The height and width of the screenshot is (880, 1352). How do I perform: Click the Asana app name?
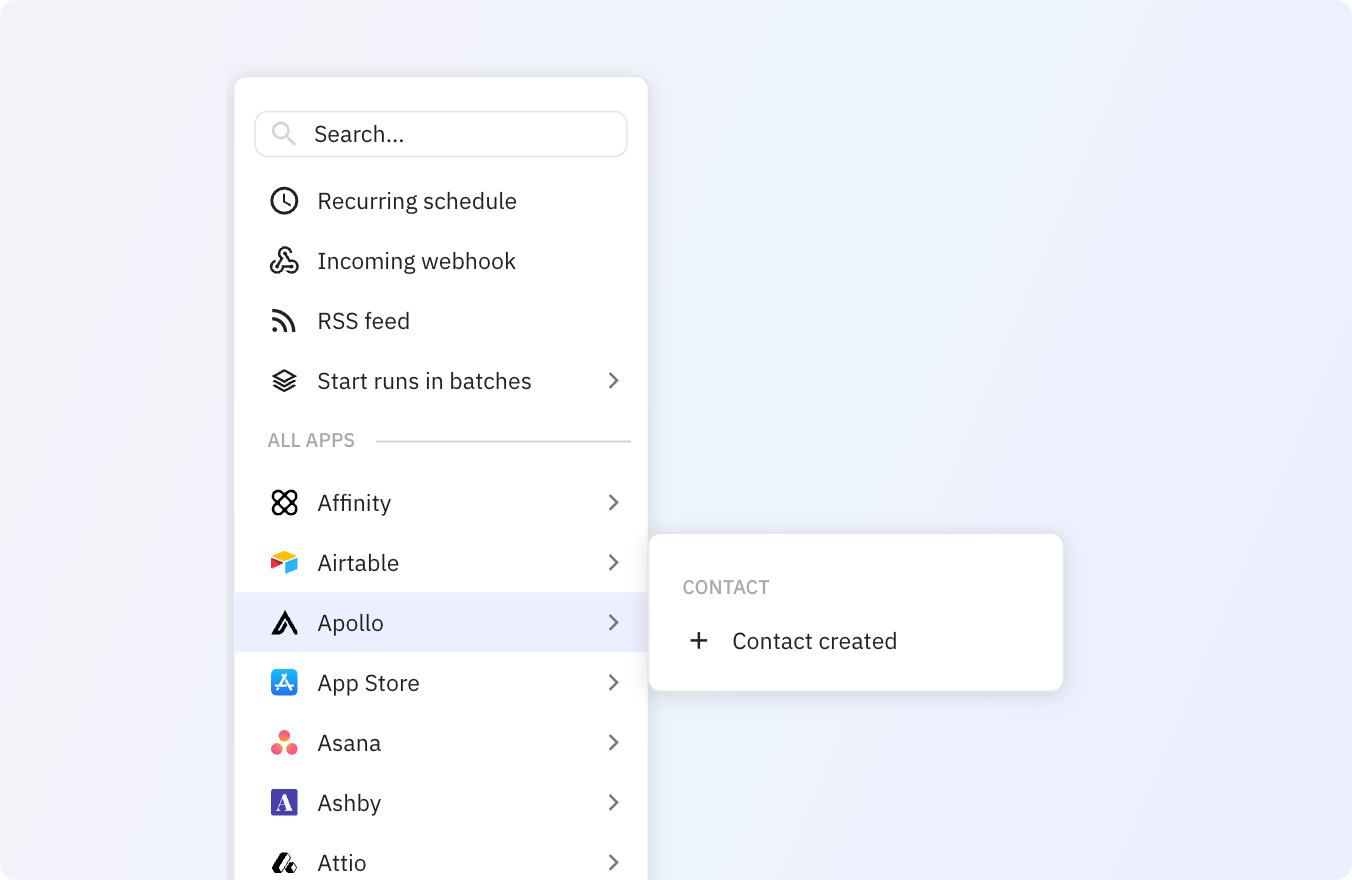349,743
